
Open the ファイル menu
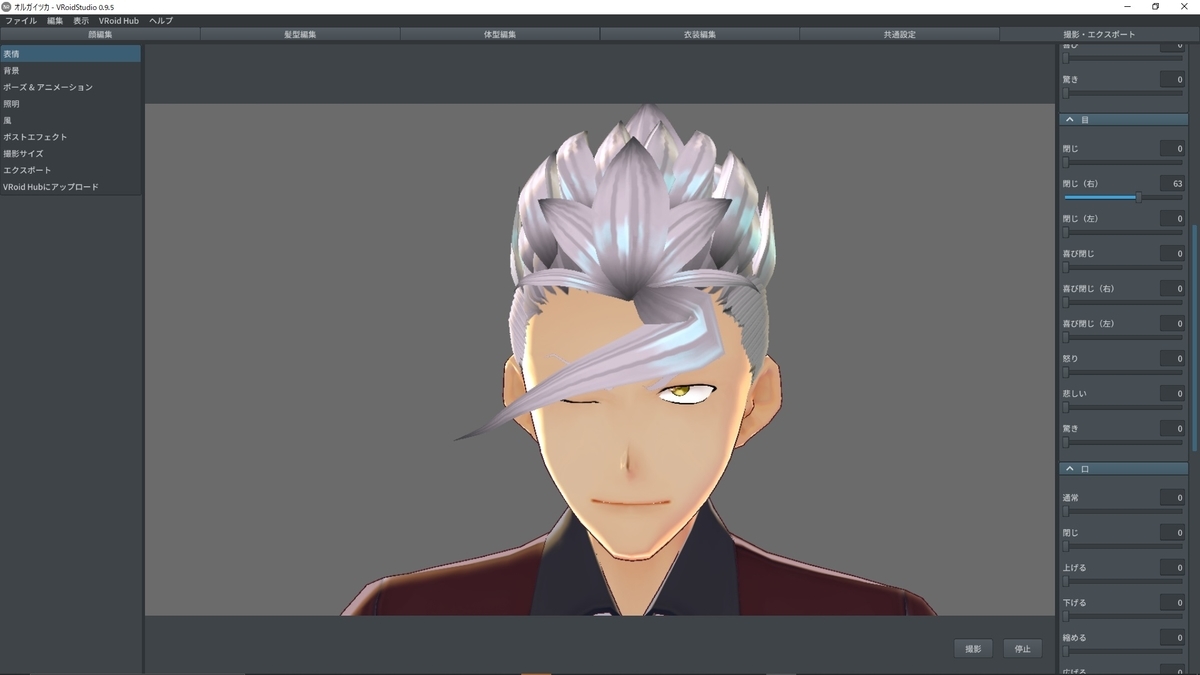tap(21, 20)
